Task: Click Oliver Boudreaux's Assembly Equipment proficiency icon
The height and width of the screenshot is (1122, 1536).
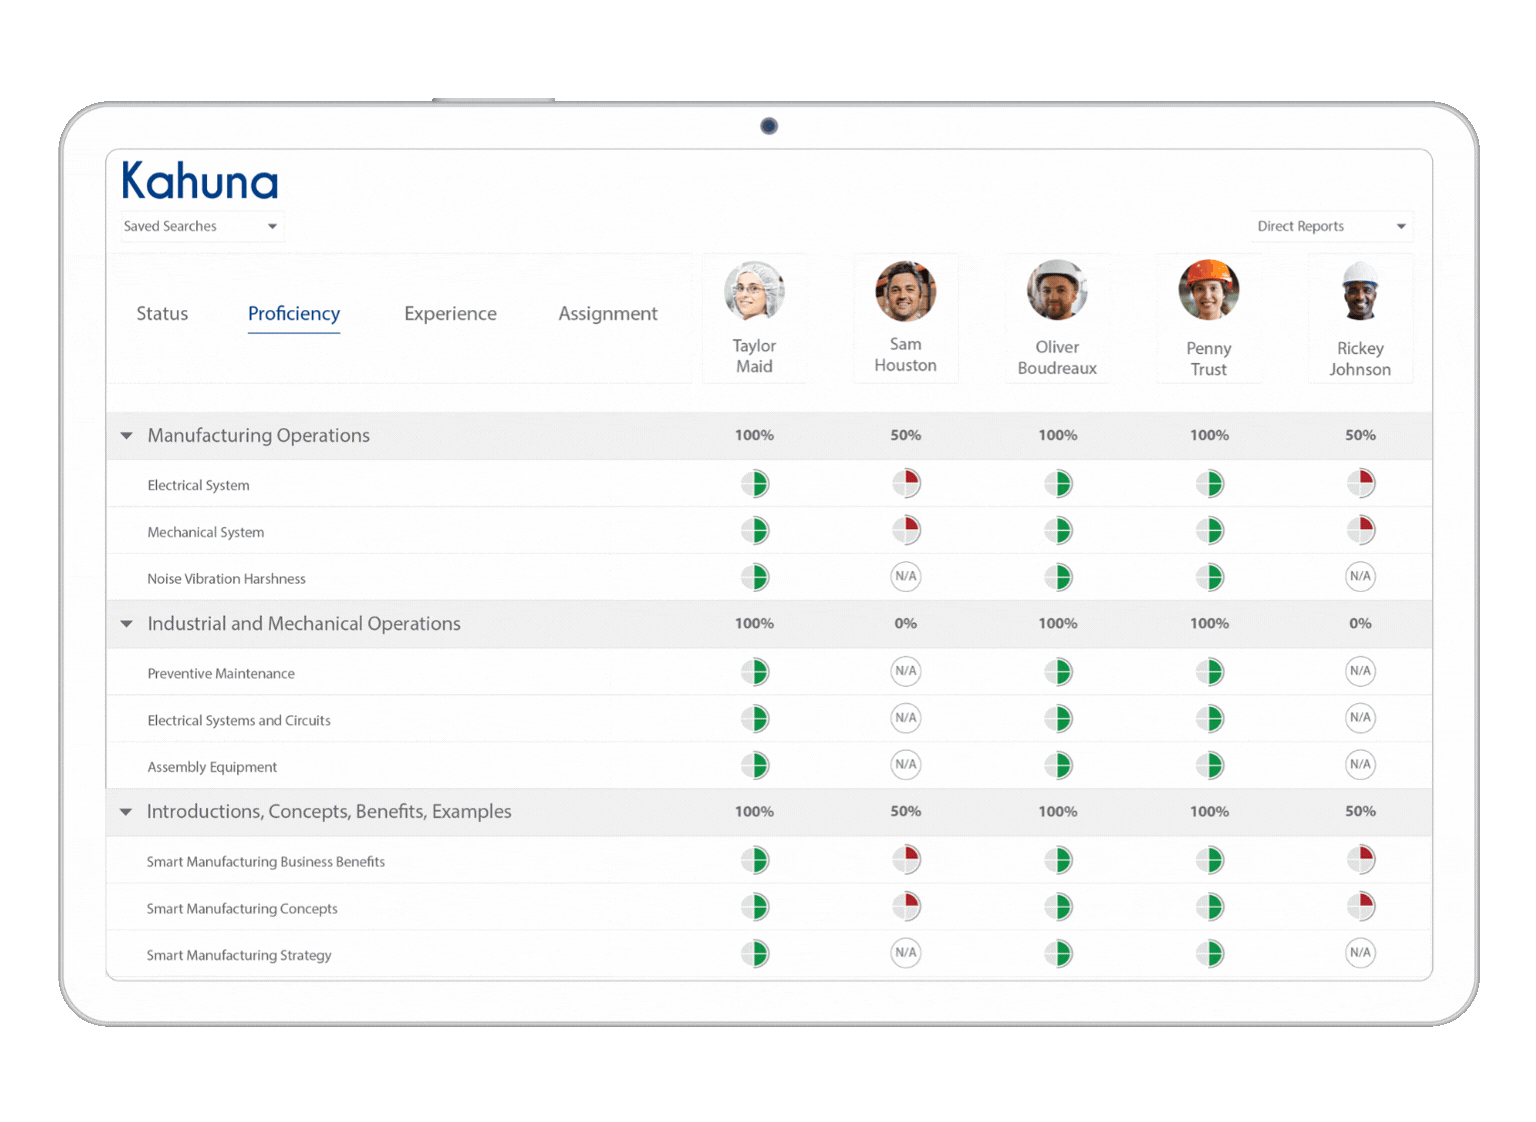Action: coord(1058,766)
